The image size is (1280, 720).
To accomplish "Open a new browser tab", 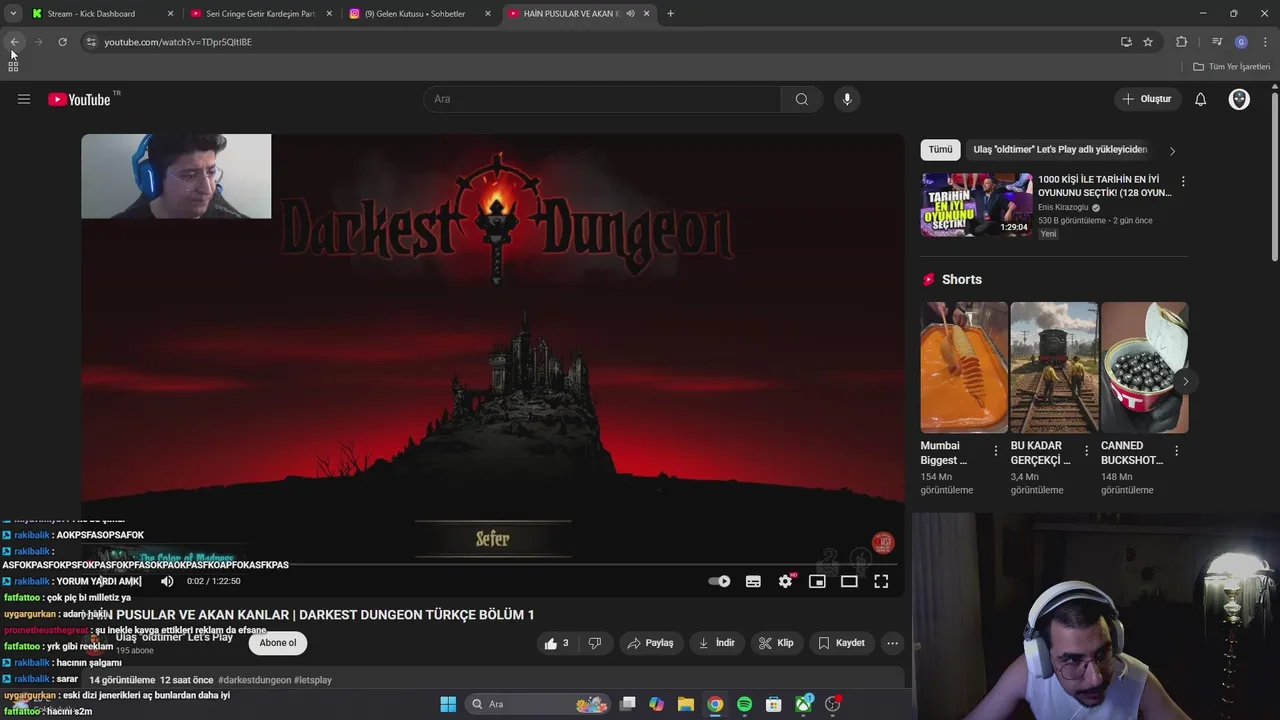I will pyautogui.click(x=670, y=14).
